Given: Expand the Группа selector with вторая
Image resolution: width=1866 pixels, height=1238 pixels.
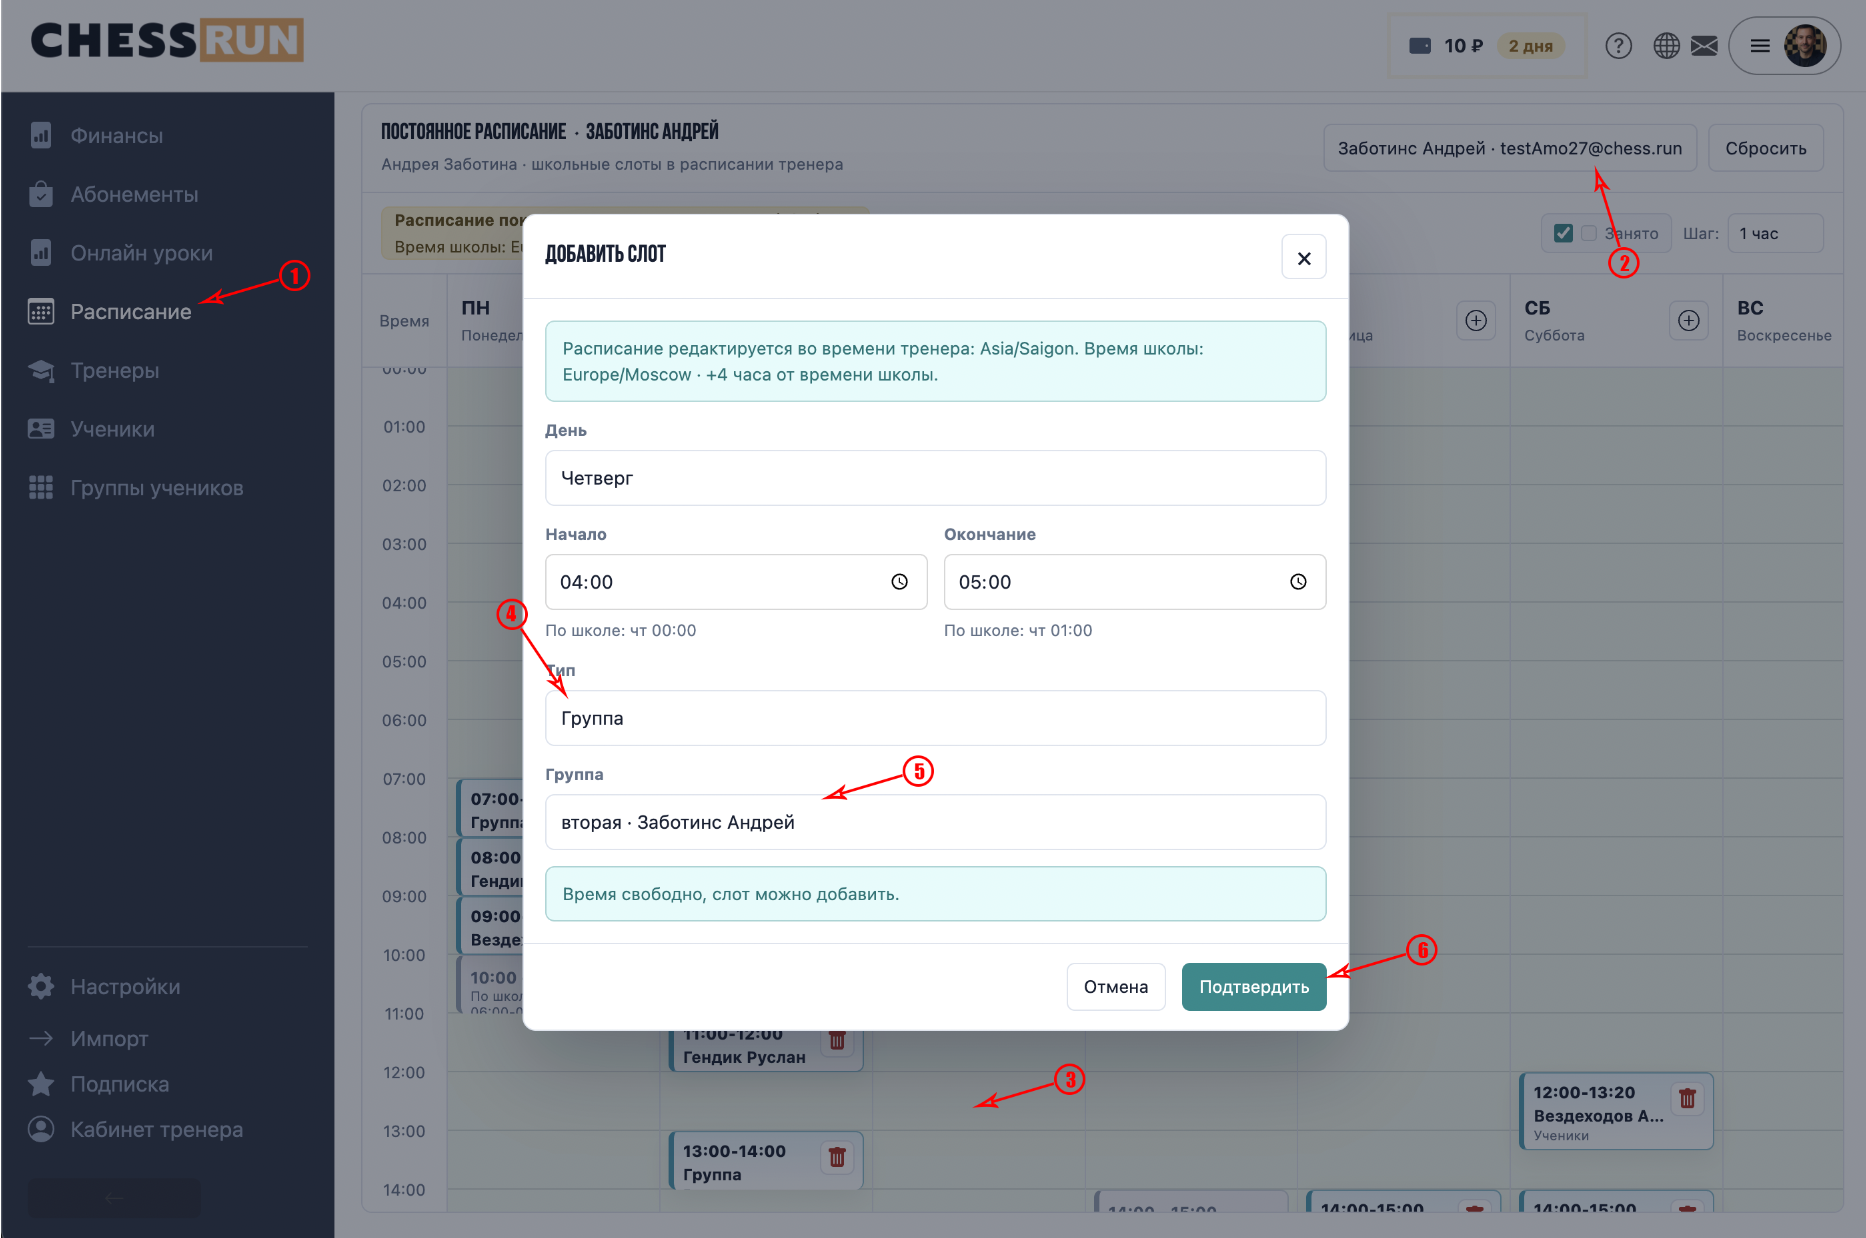Looking at the screenshot, I should (x=936, y=822).
